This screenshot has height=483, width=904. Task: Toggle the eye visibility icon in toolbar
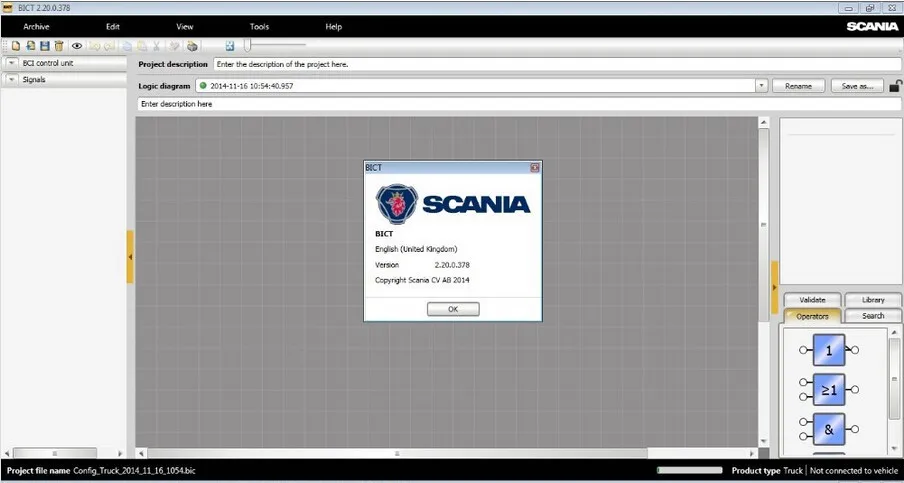coord(77,46)
